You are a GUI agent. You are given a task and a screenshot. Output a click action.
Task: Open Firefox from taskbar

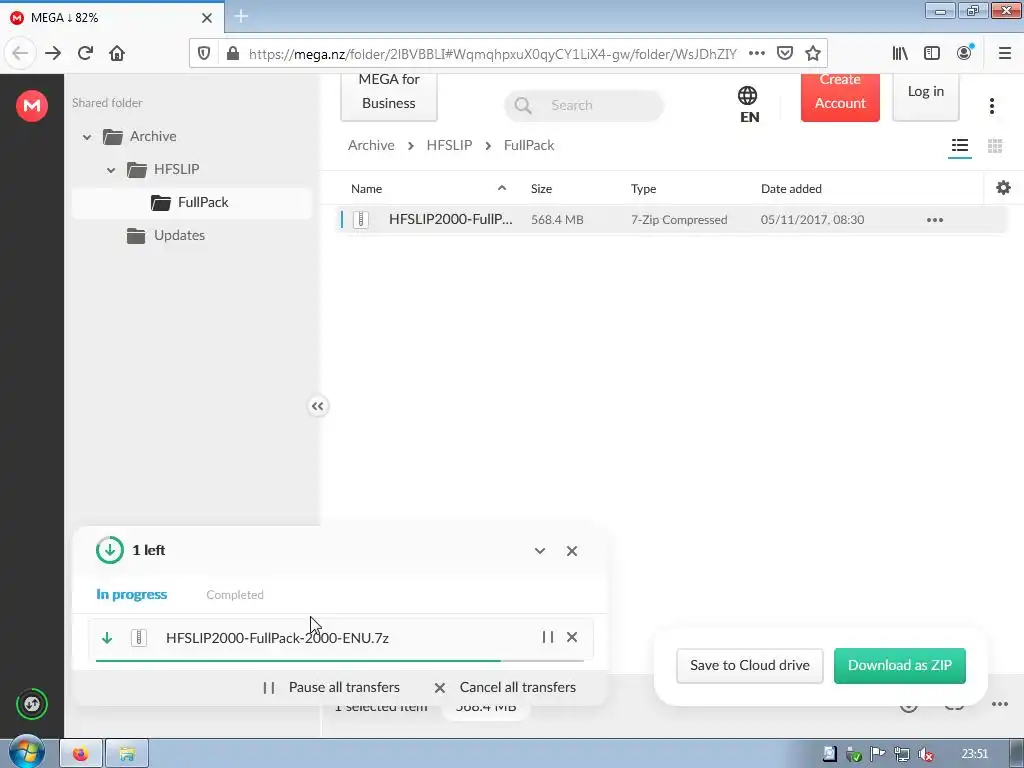81,754
